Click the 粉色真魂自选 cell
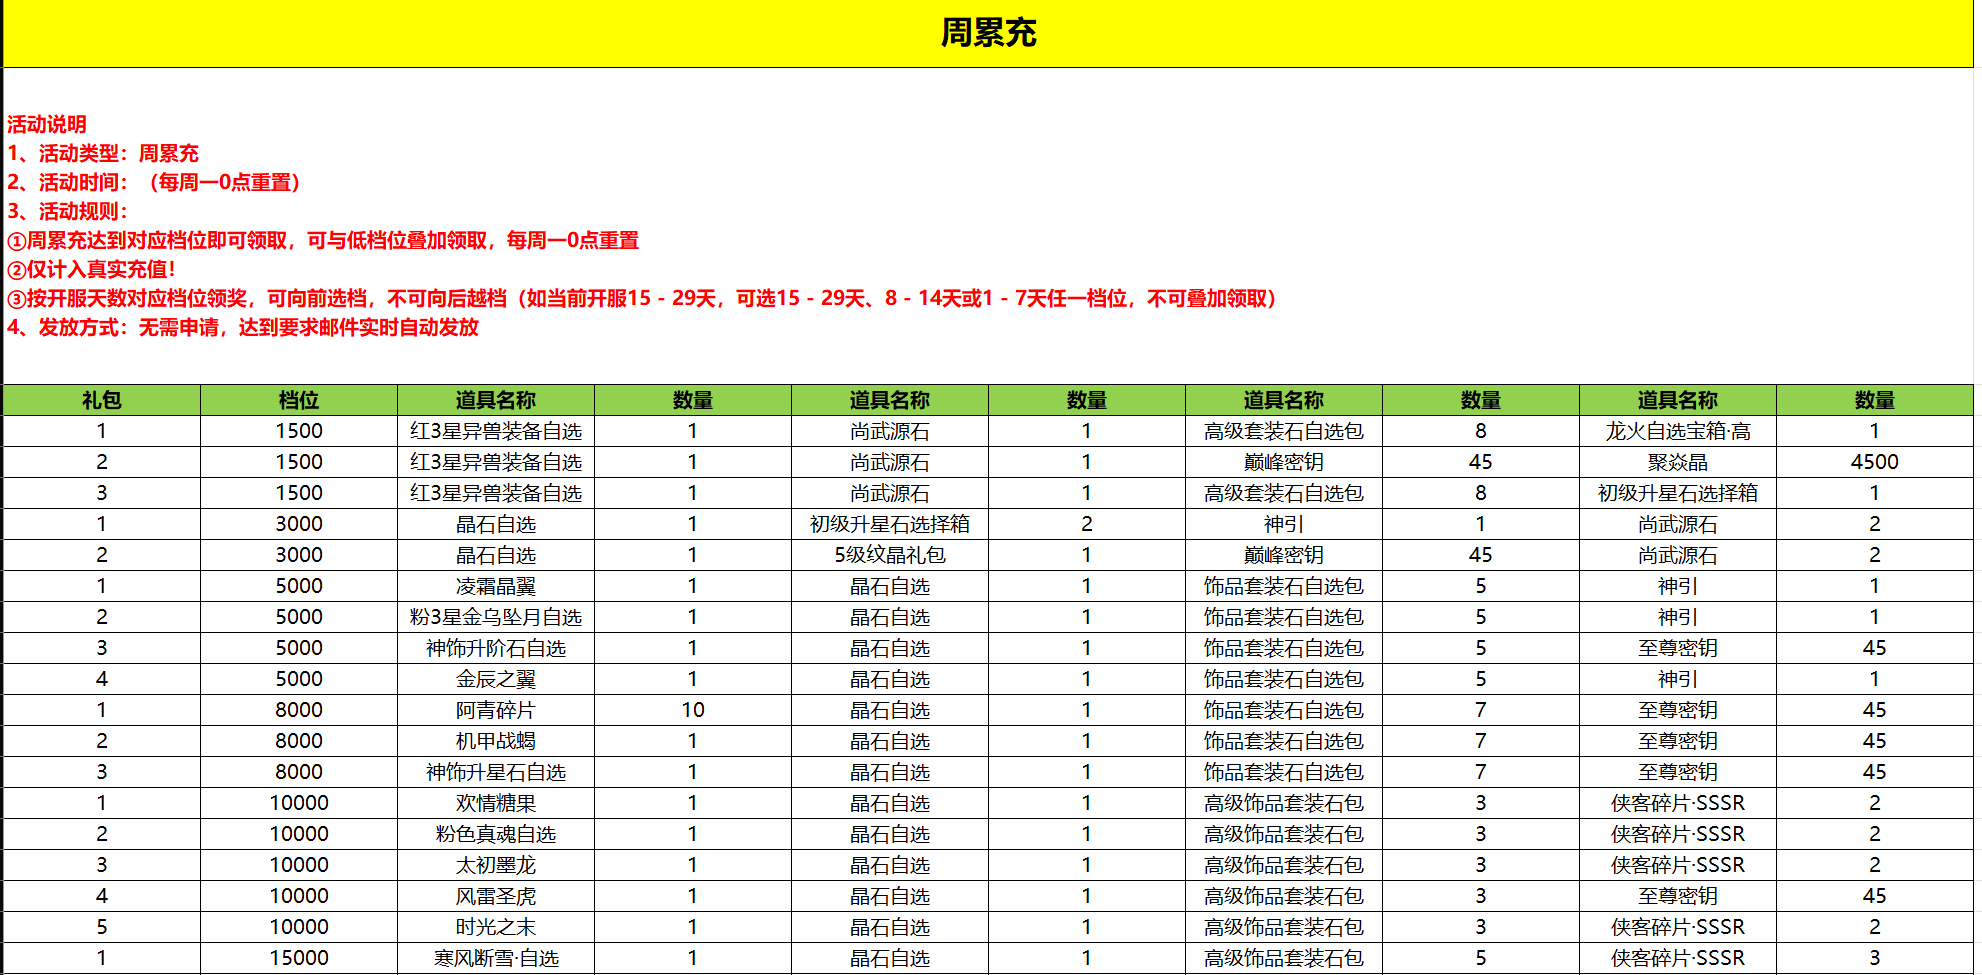 (495, 834)
